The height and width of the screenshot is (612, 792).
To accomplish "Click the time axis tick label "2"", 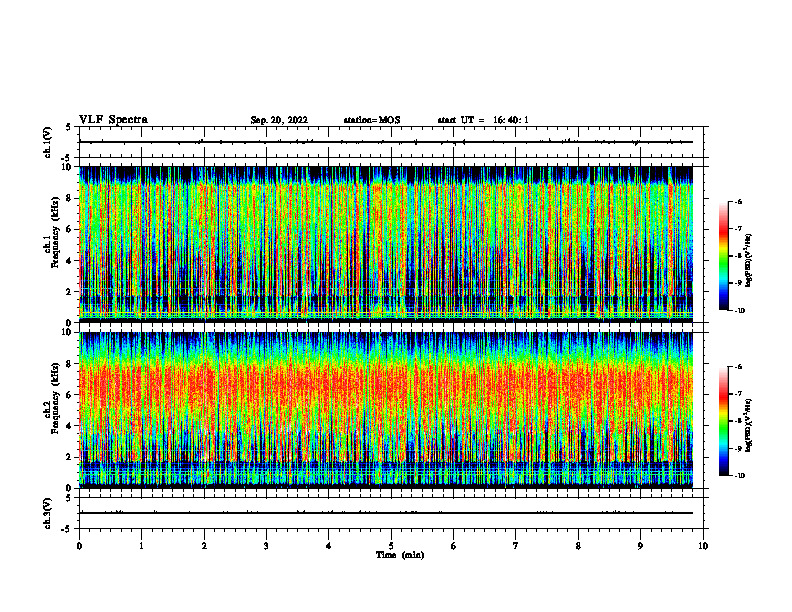I will [204, 546].
